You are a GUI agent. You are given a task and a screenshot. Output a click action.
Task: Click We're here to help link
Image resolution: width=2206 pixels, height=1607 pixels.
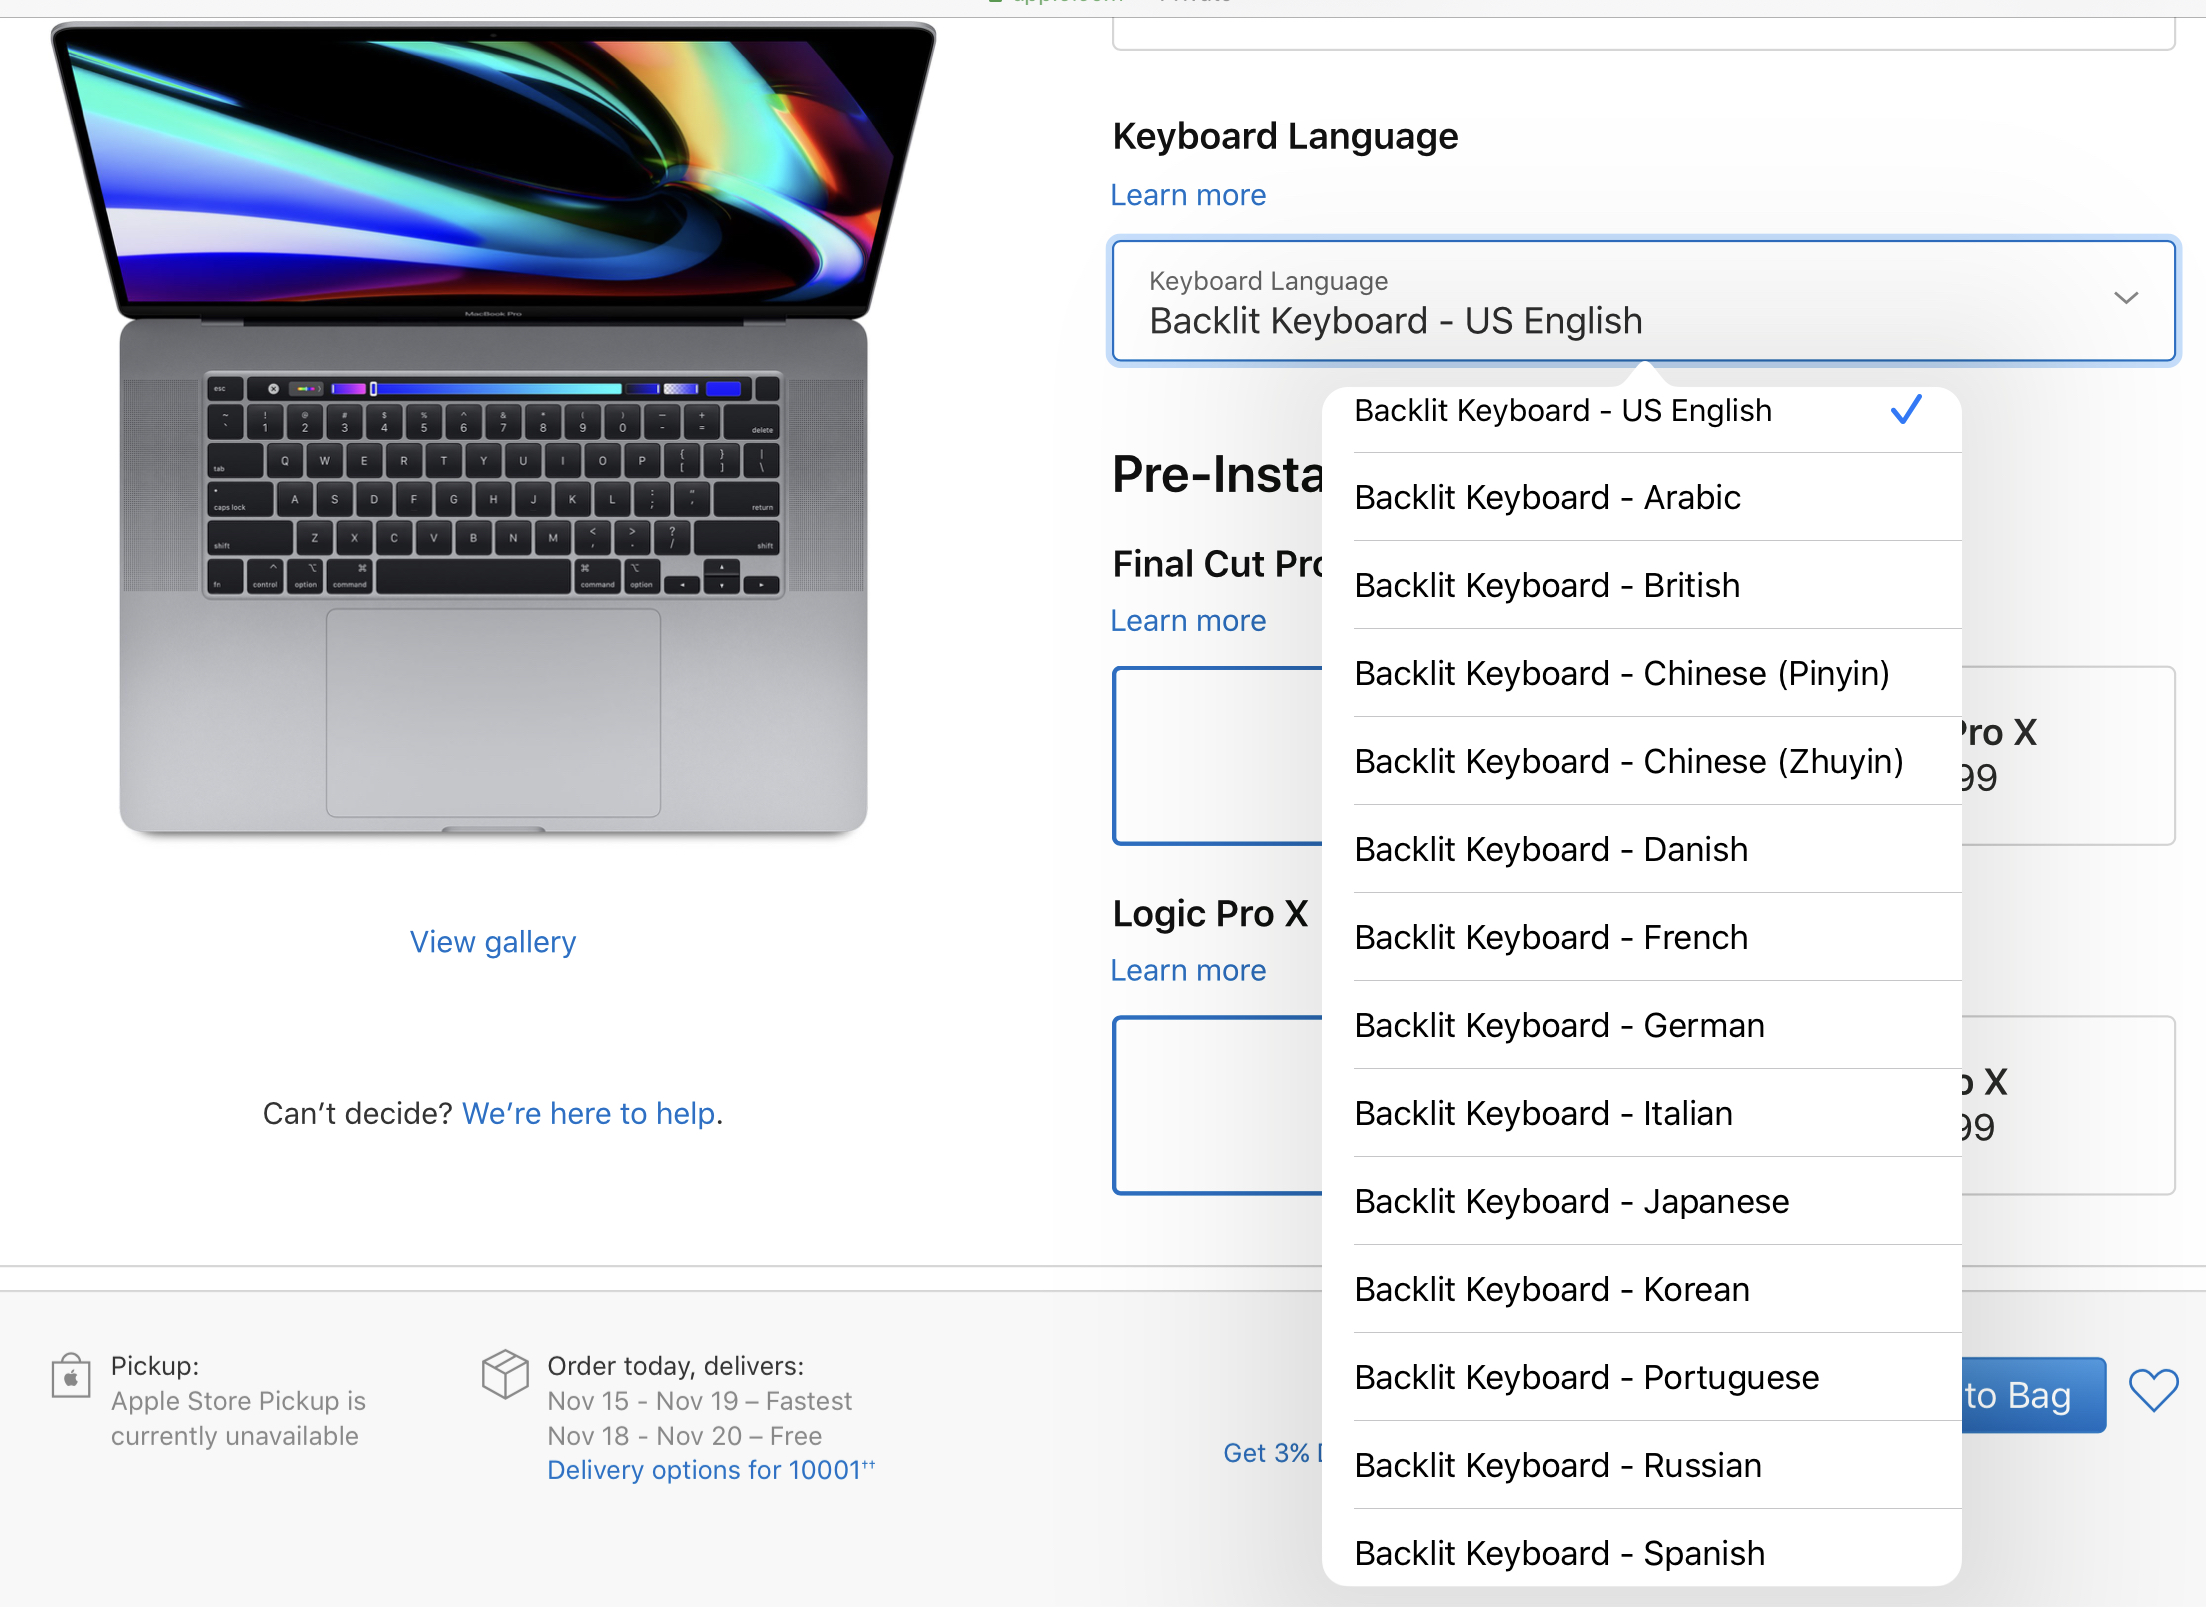tap(589, 1113)
